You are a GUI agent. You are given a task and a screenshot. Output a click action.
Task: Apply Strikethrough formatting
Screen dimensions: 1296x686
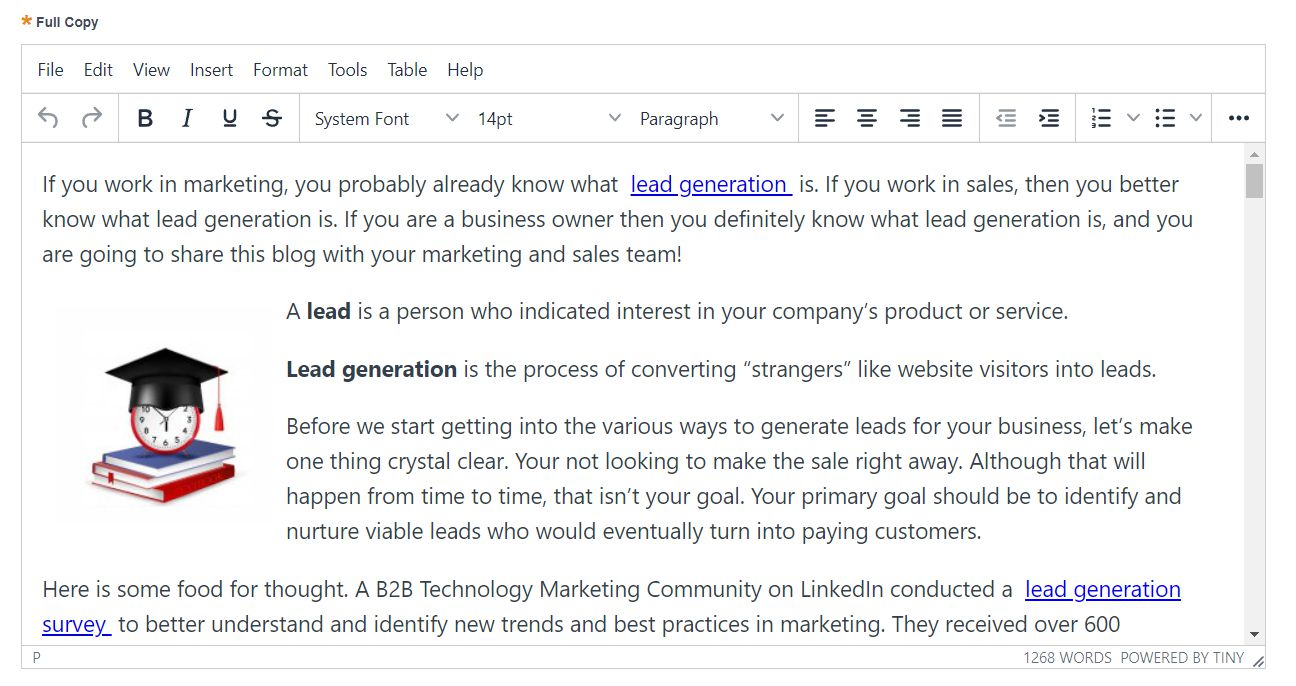pos(272,118)
